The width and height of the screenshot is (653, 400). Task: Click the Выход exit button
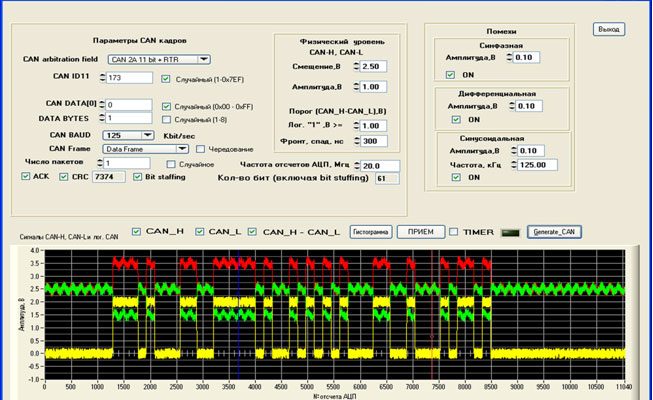point(608,29)
